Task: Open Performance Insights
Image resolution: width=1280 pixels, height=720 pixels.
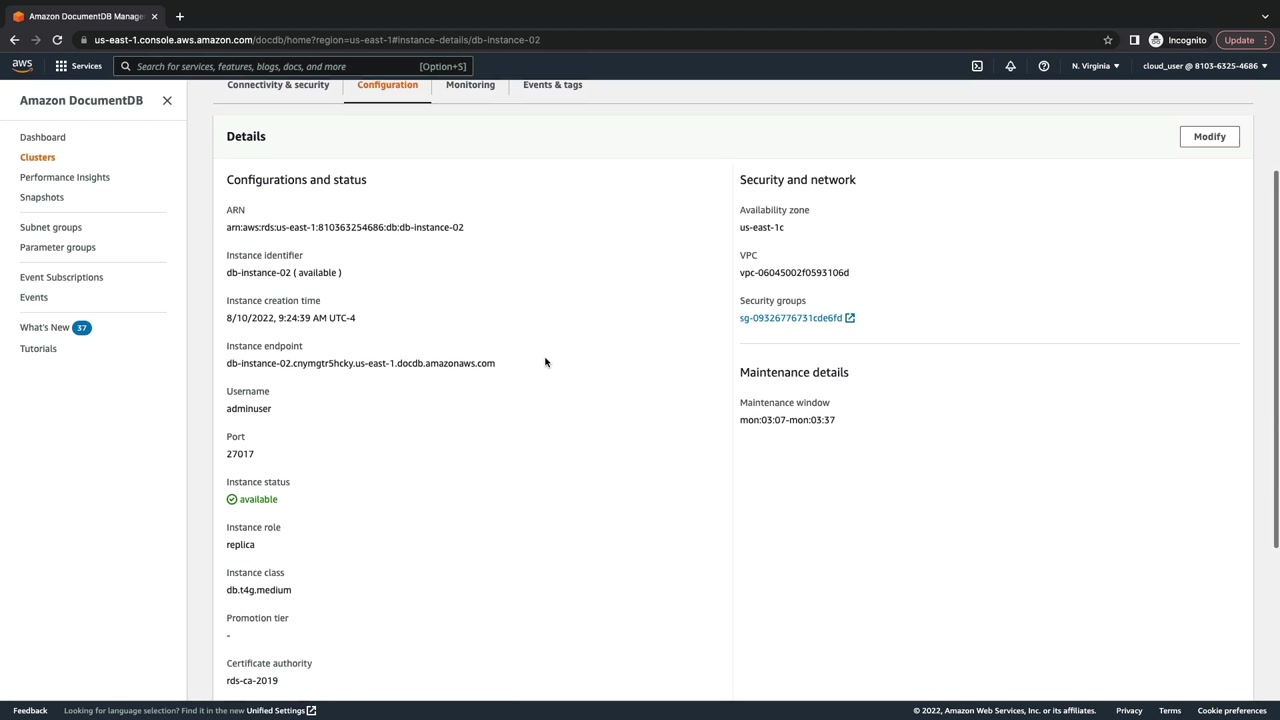Action: tap(65, 177)
